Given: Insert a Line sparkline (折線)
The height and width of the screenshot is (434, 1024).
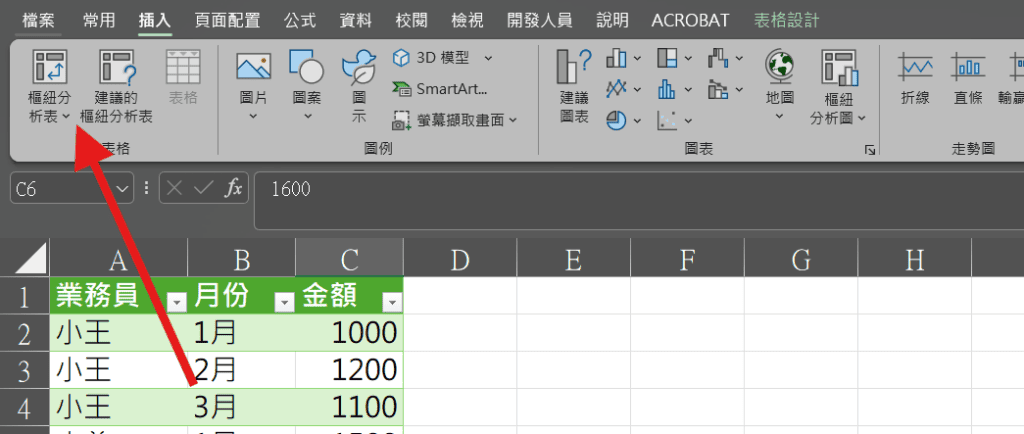Looking at the screenshot, I should (915, 70).
